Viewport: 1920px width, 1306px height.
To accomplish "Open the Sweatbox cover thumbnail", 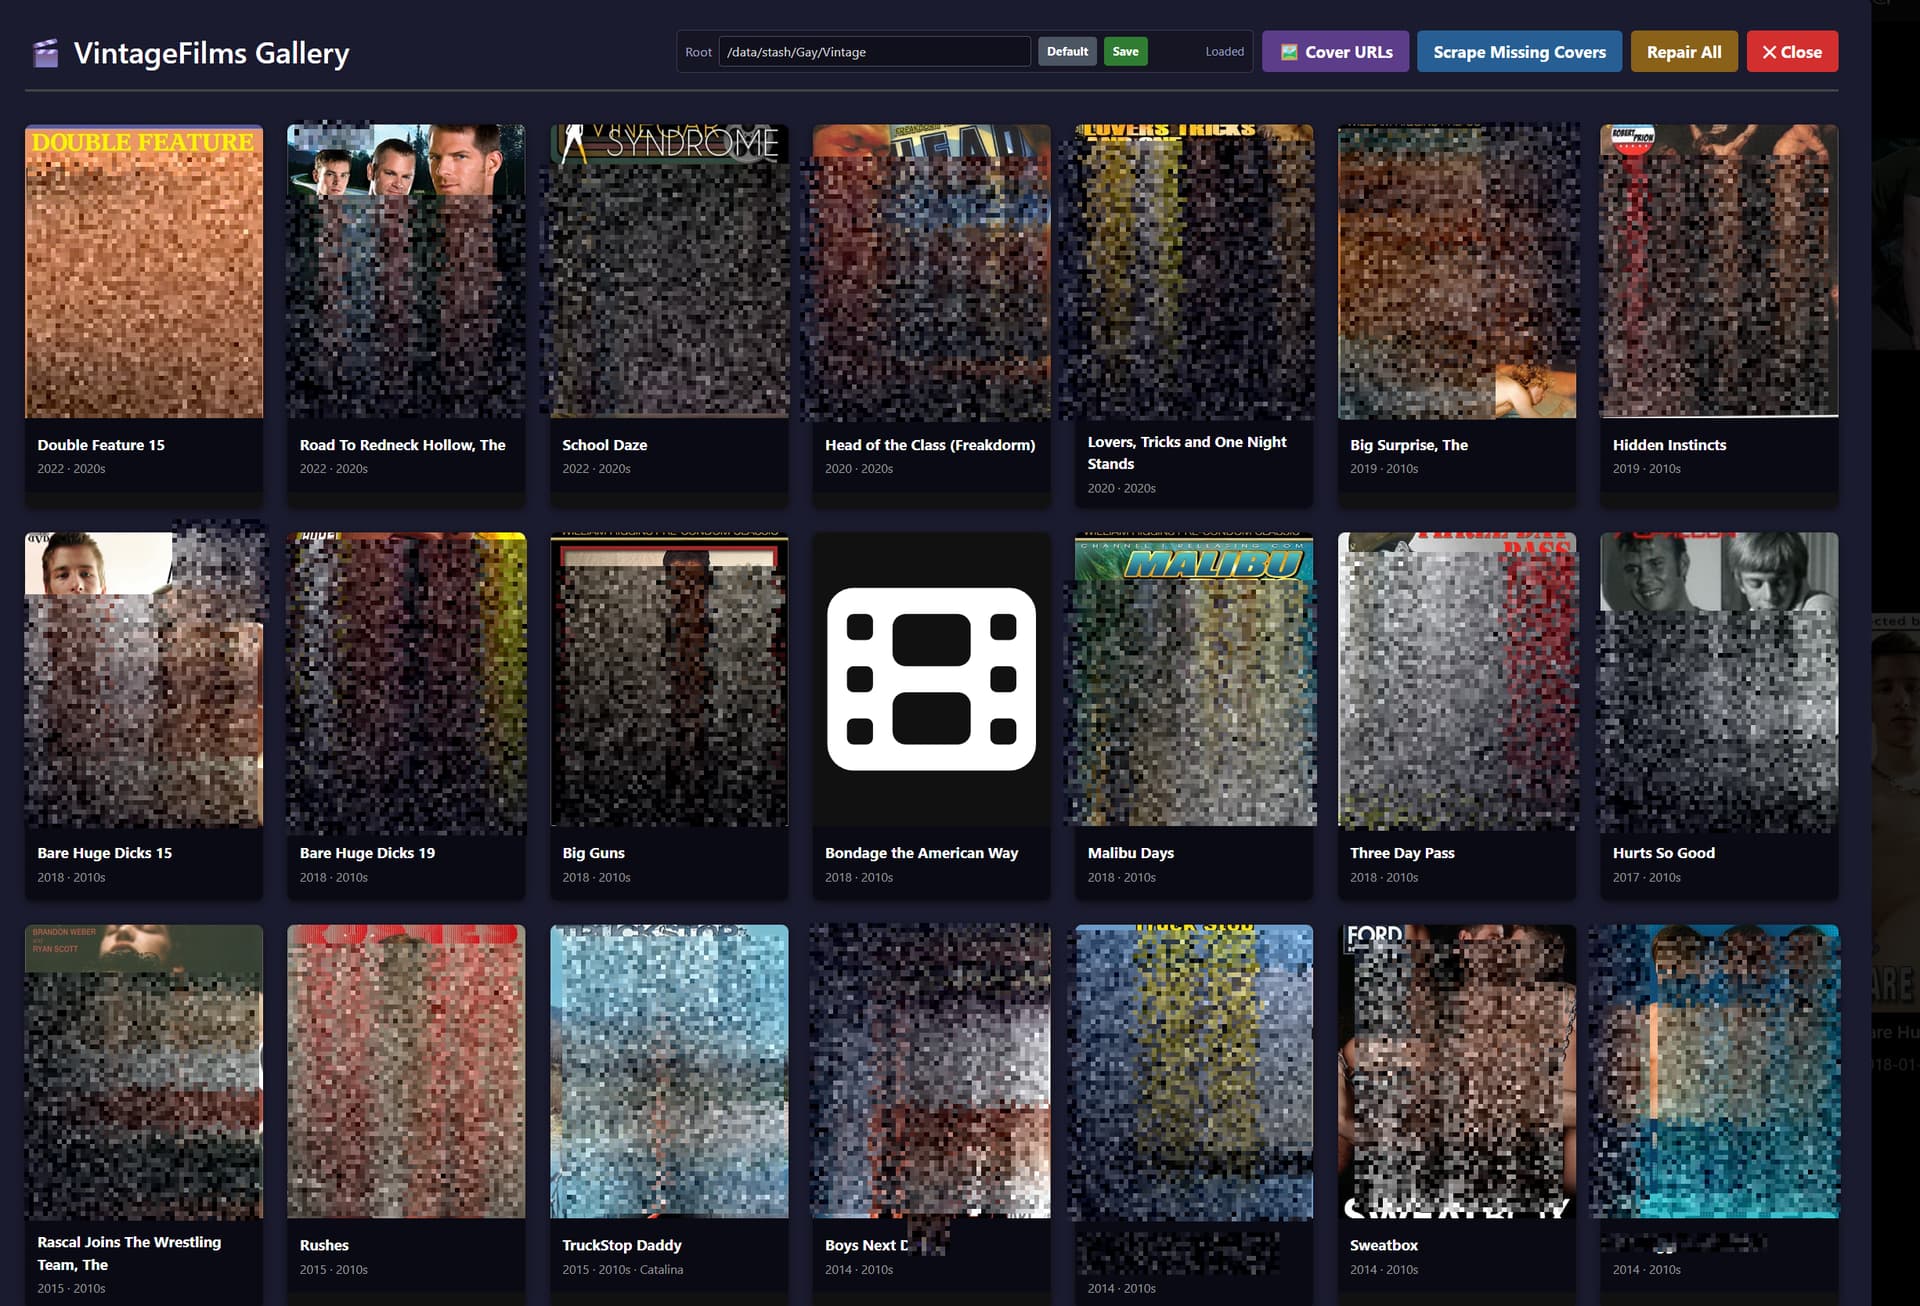I will pyautogui.click(x=1456, y=1072).
